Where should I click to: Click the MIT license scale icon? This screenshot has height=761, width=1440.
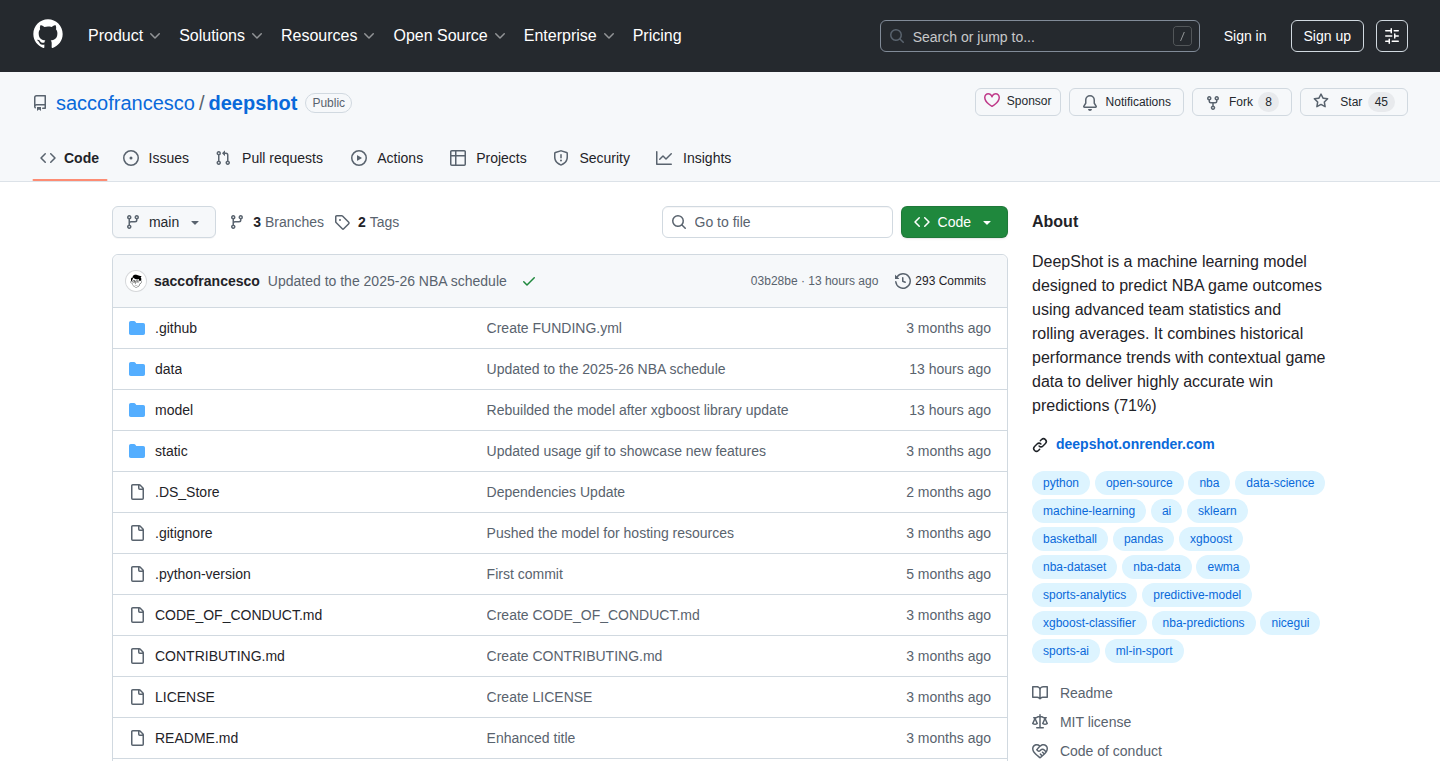point(1040,722)
